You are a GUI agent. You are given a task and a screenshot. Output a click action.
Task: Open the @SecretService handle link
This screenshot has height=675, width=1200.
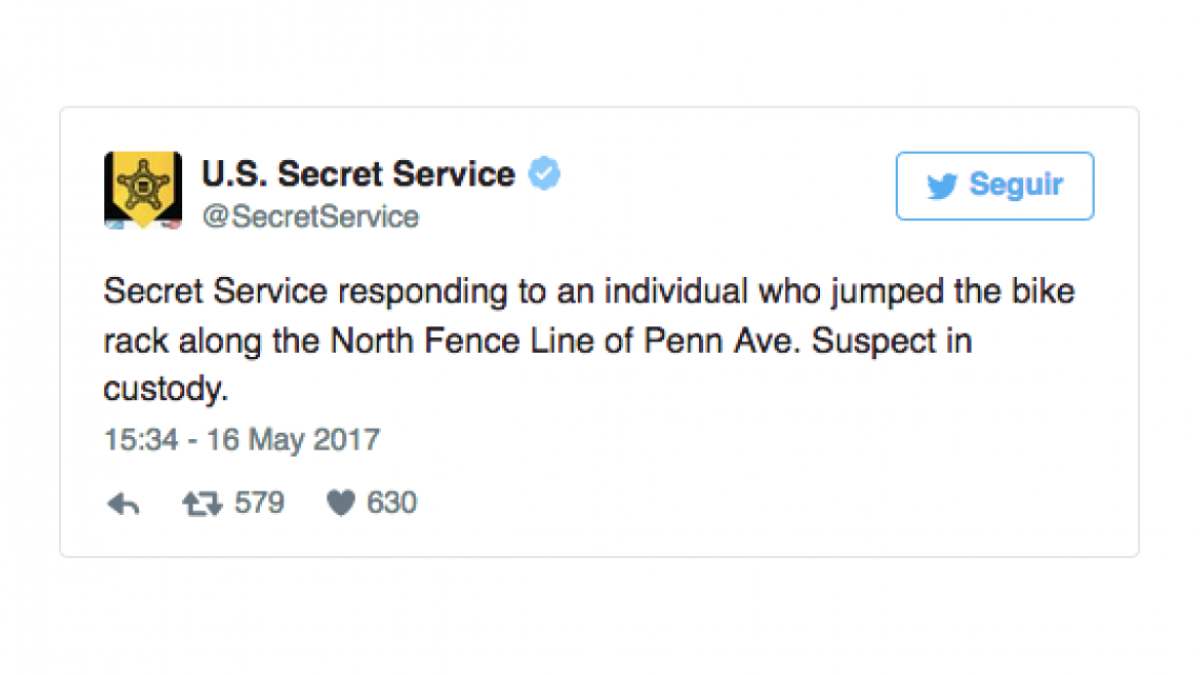coord(310,217)
